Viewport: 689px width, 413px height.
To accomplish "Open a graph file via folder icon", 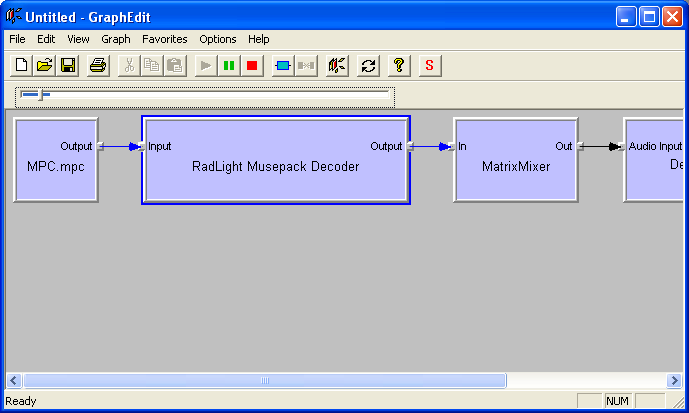I will (x=44, y=66).
